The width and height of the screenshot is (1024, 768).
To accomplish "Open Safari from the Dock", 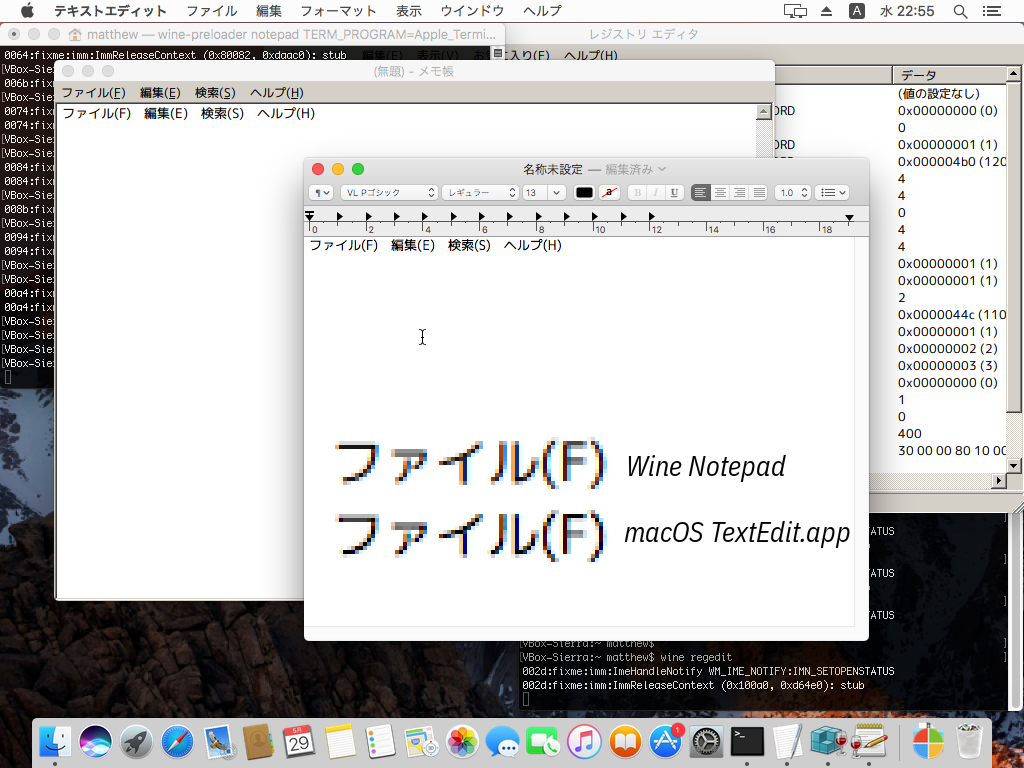I will pyautogui.click(x=177, y=741).
